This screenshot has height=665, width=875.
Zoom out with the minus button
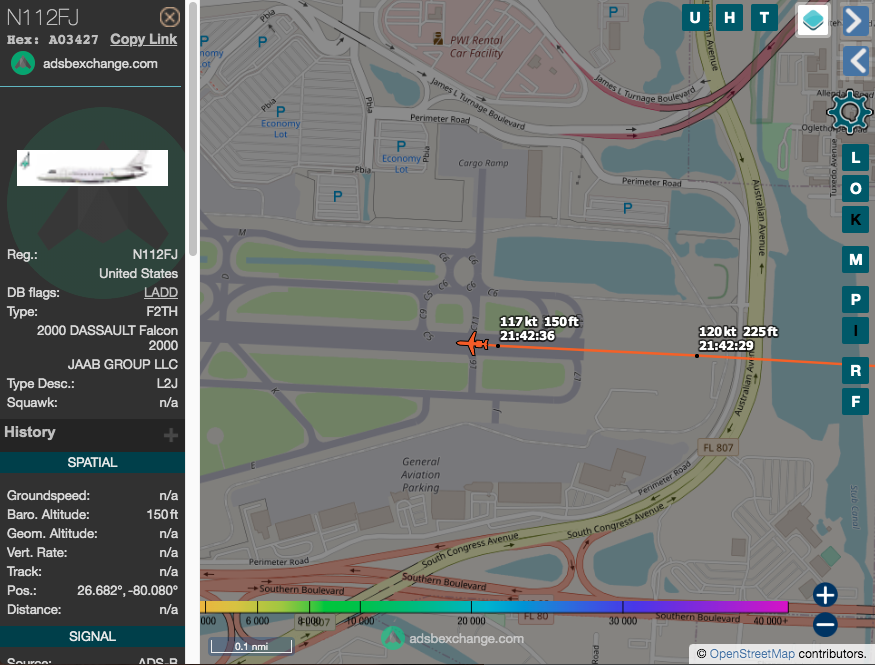click(x=825, y=624)
